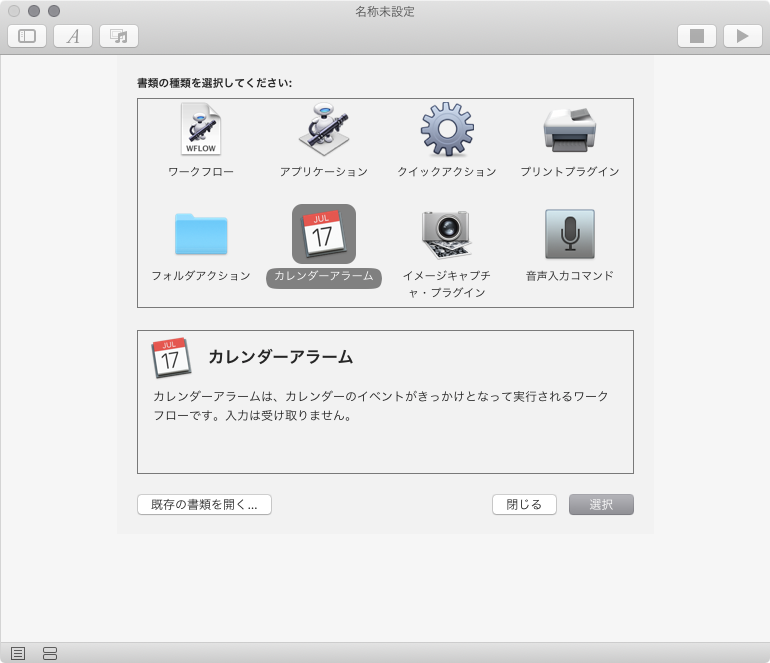This screenshot has width=770, height=663.
Task: Select the クイックアクション gear icon
Action: click(447, 129)
